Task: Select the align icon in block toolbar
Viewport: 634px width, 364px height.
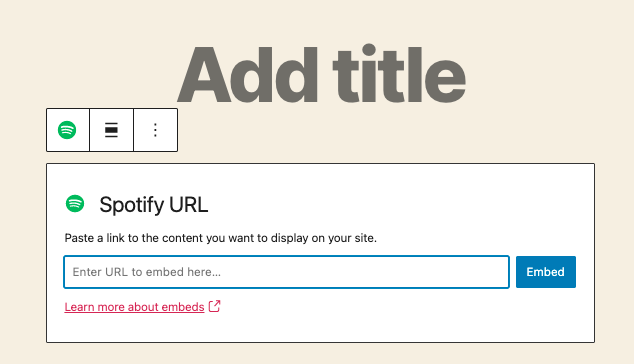Action: pyautogui.click(x=111, y=130)
